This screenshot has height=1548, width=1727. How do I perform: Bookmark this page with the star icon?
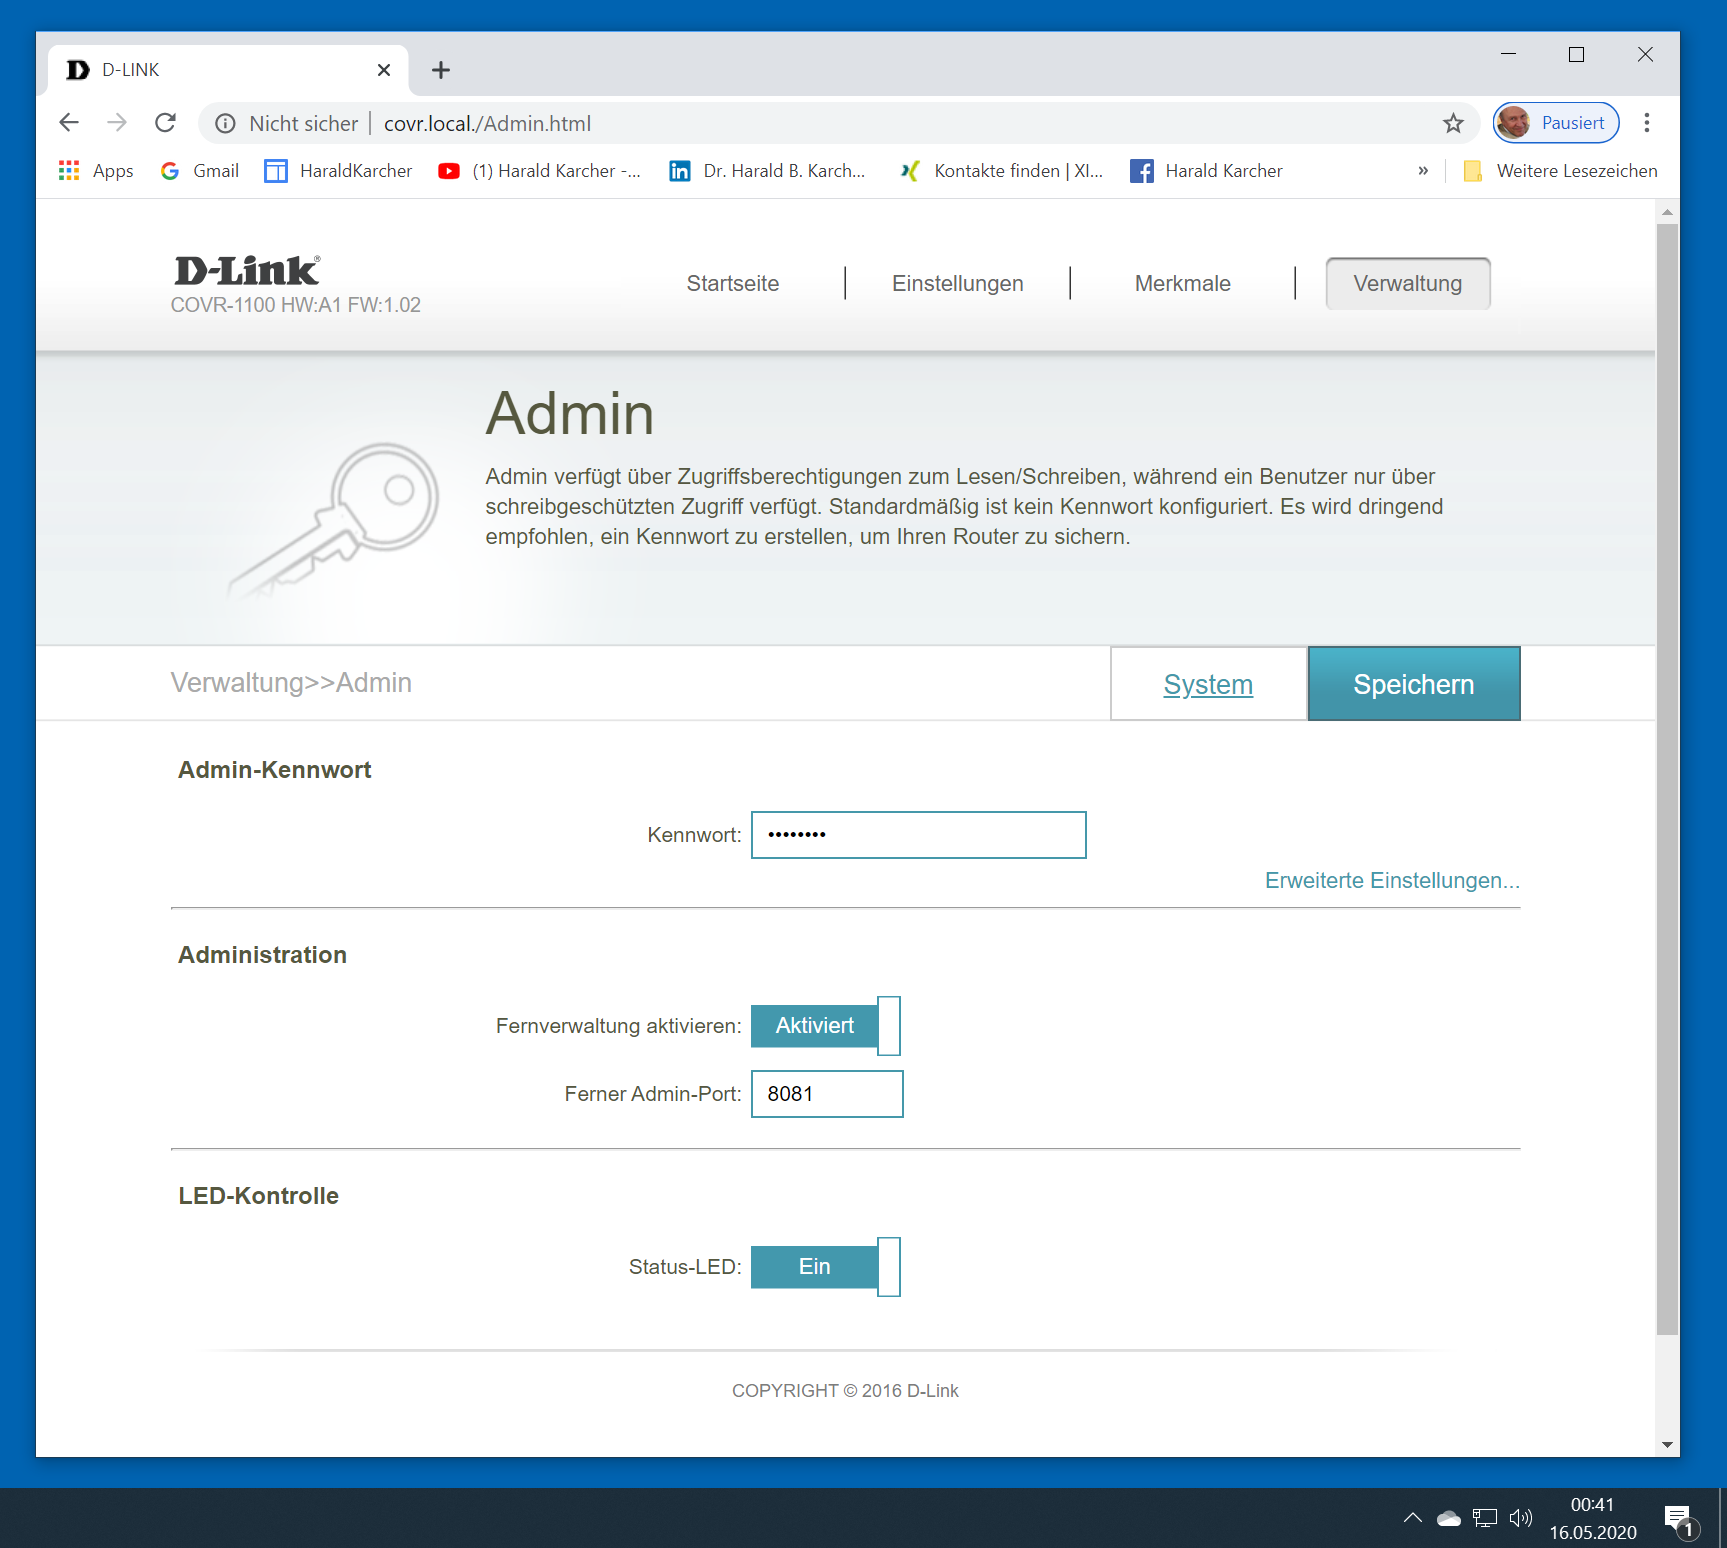click(1453, 123)
